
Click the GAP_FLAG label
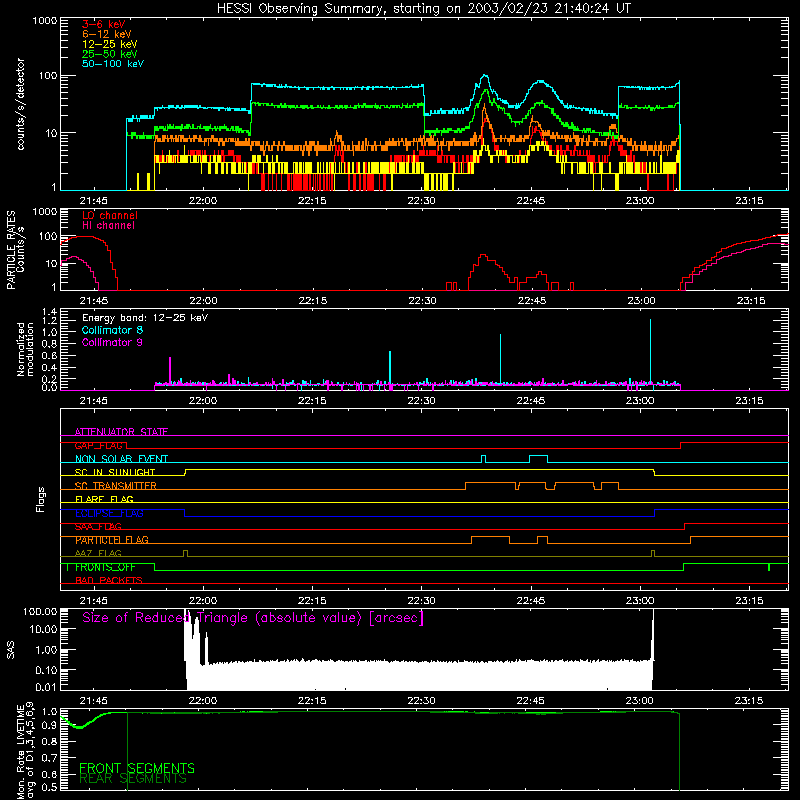pos(98,445)
